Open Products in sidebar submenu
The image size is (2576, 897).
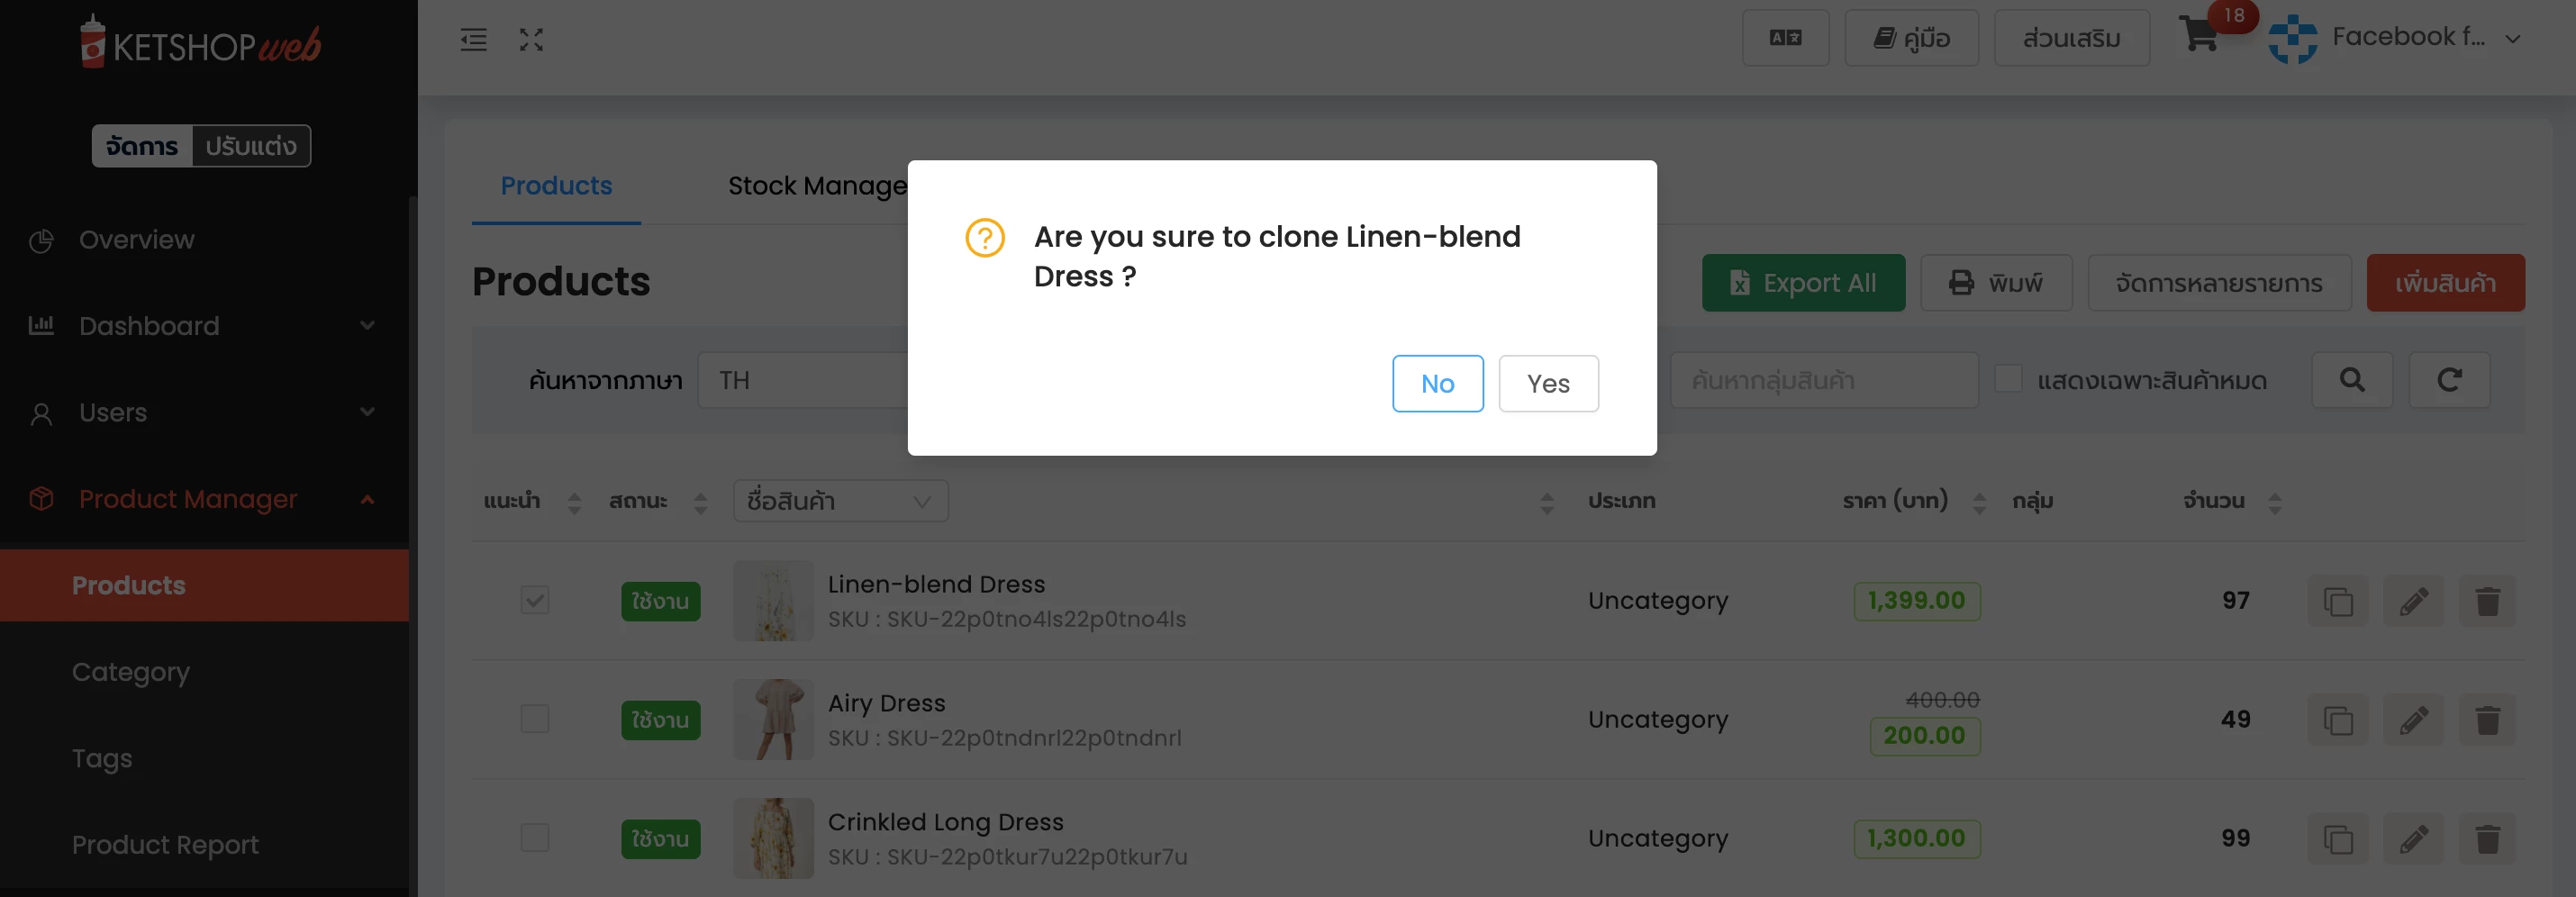point(204,585)
